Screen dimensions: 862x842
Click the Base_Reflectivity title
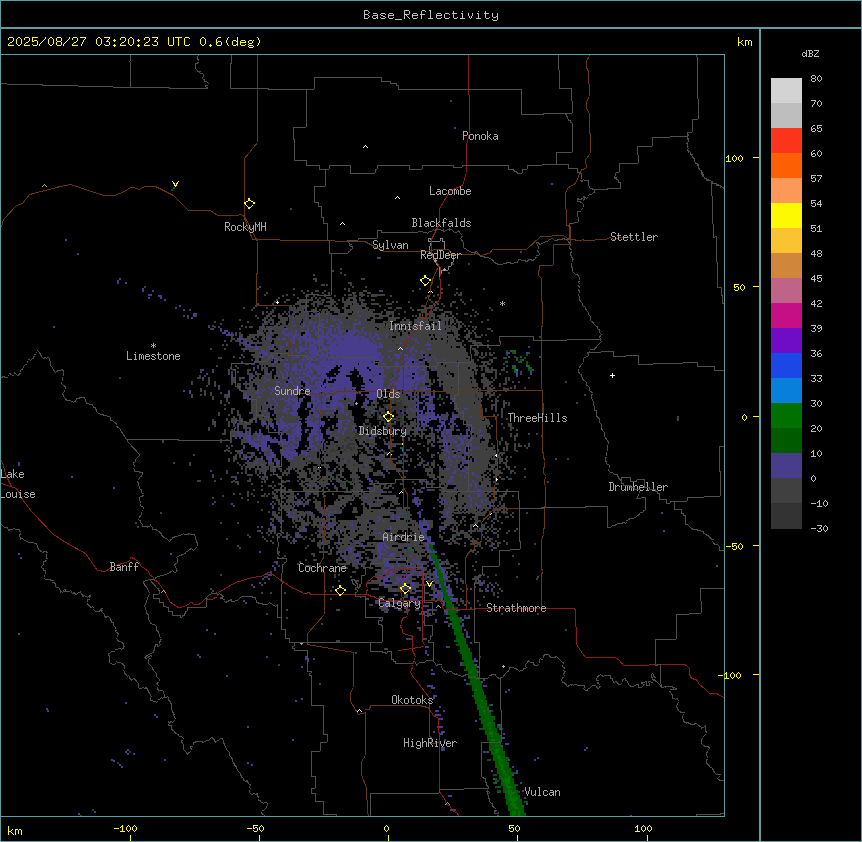[x=431, y=15]
